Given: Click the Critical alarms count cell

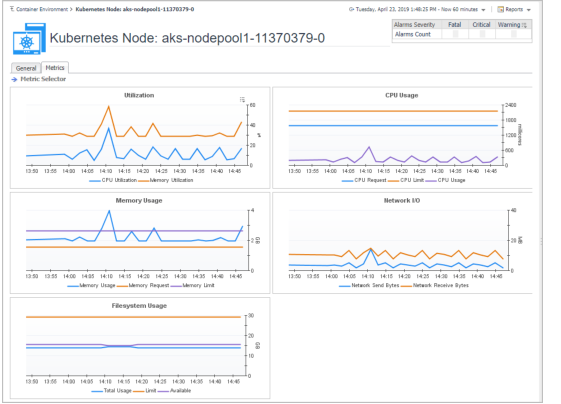Looking at the screenshot, I should coord(482,34).
